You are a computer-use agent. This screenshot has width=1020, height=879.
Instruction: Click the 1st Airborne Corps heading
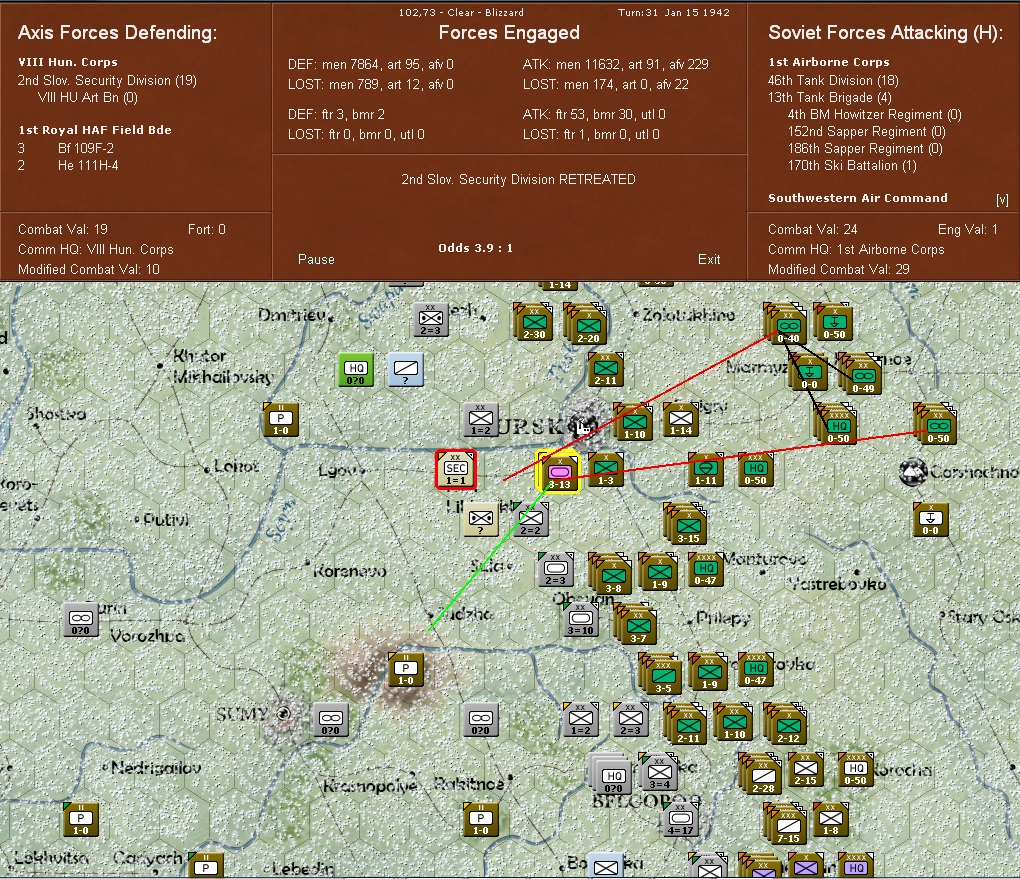(x=829, y=62)
